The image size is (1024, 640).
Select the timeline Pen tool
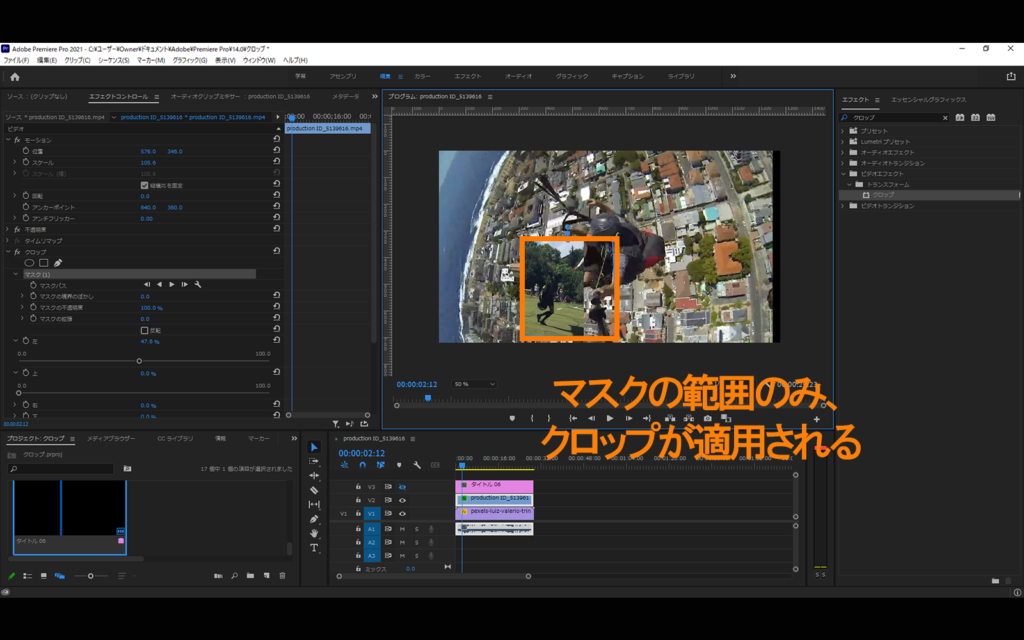tap(314, 519)
